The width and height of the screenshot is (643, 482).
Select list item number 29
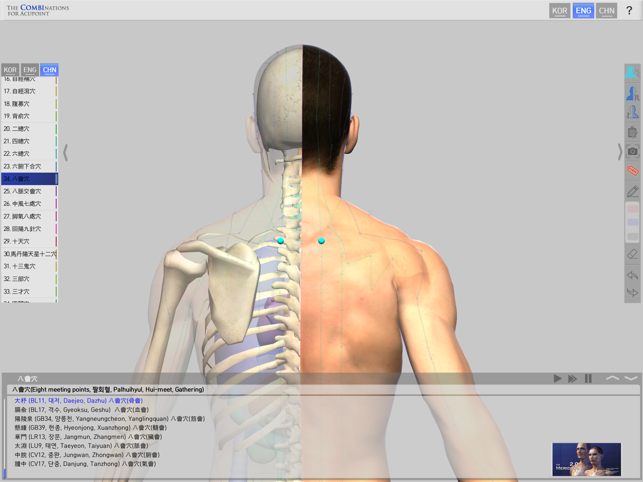point(29,241)
